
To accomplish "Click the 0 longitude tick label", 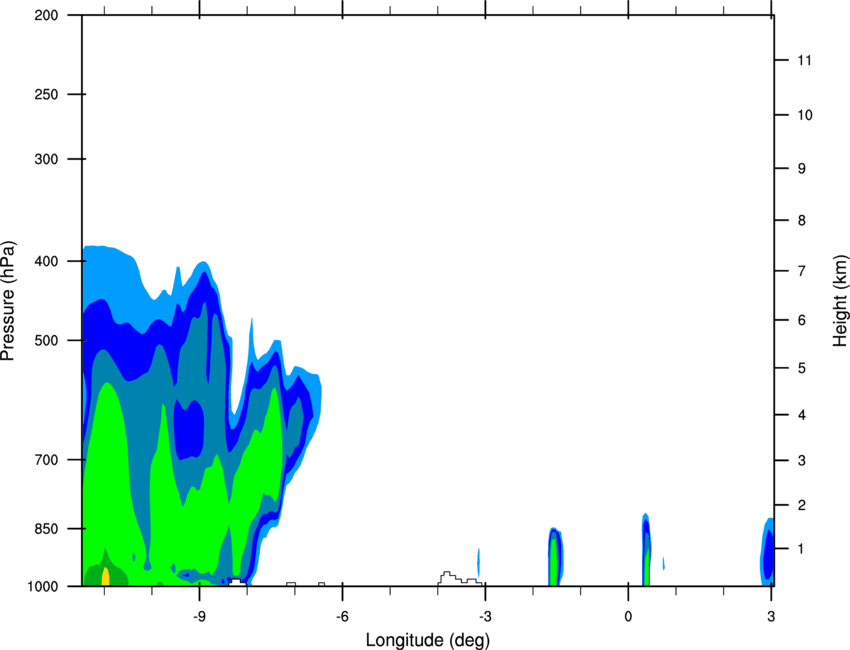I will (x=628, y=616).
